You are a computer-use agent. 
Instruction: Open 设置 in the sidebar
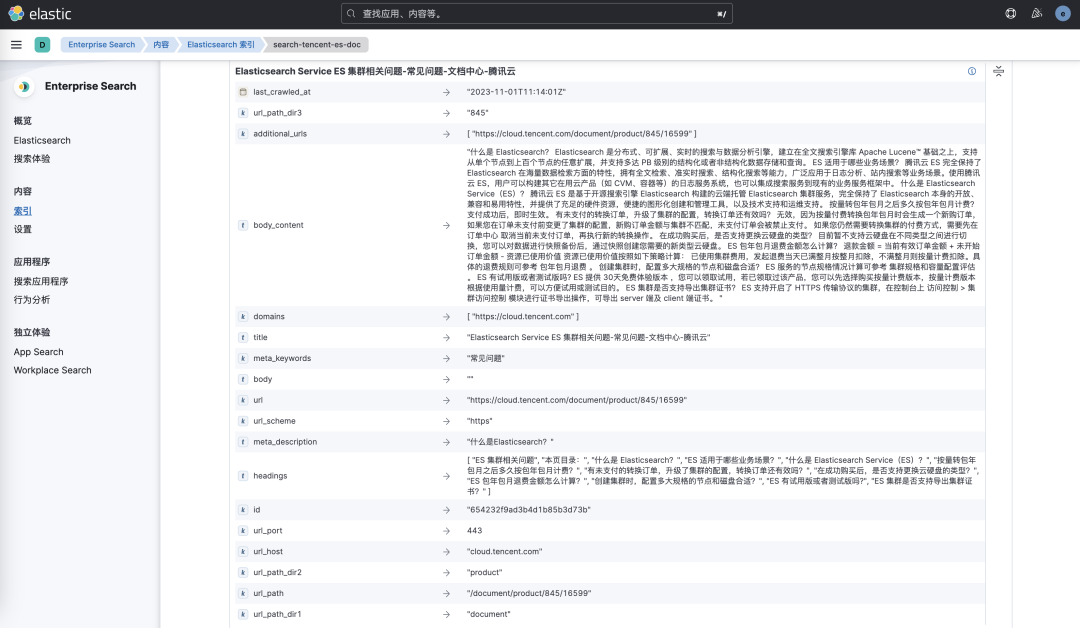point(23,229)
